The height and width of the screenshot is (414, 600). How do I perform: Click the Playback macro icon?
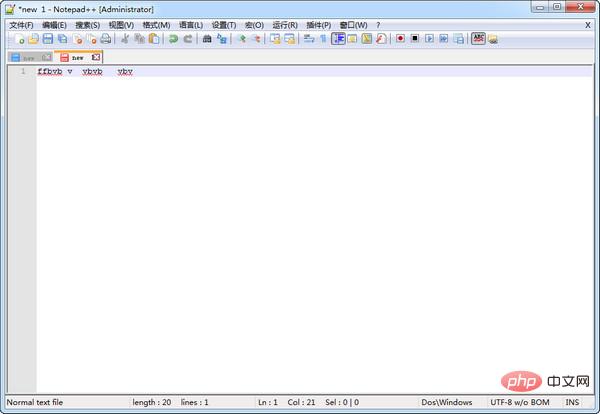click(x=429, y=39)
